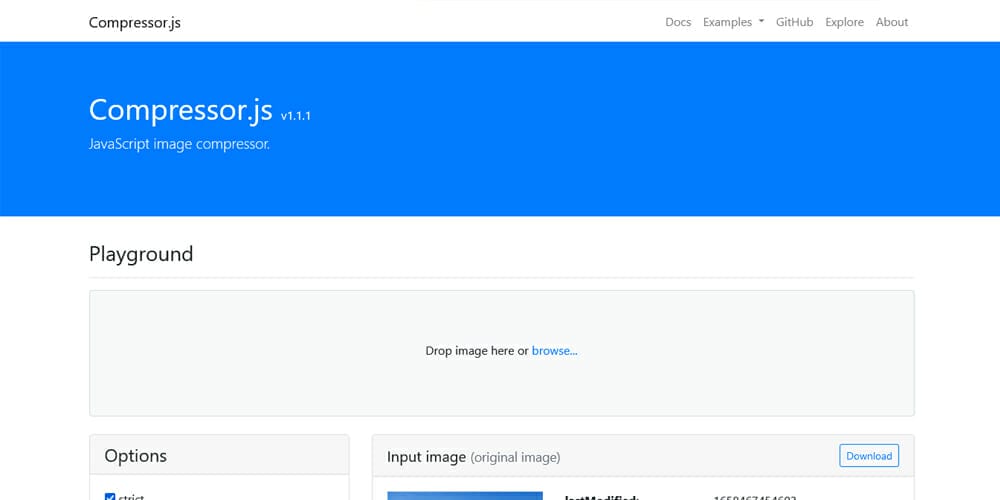This screenshot has width=1000, height=500.
Task: Click the input image thumbnail preview
Action: pyautogui.click(x=465, y=496)
